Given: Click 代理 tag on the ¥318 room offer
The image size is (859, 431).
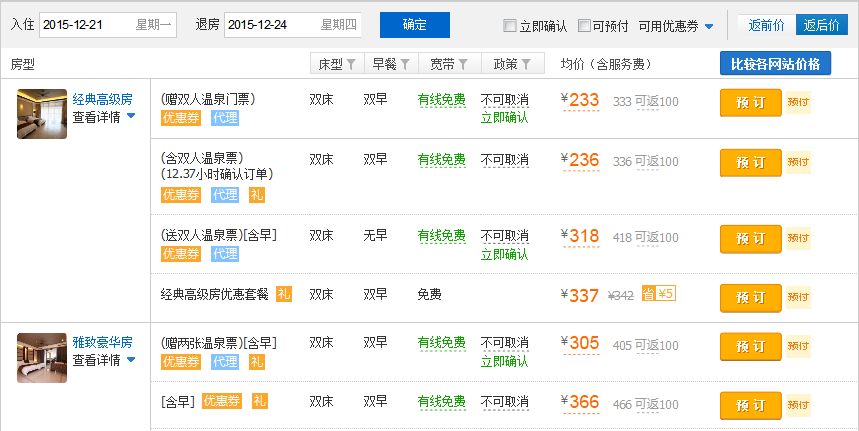Looking at the screenshot, I should [x=225, y=254].
